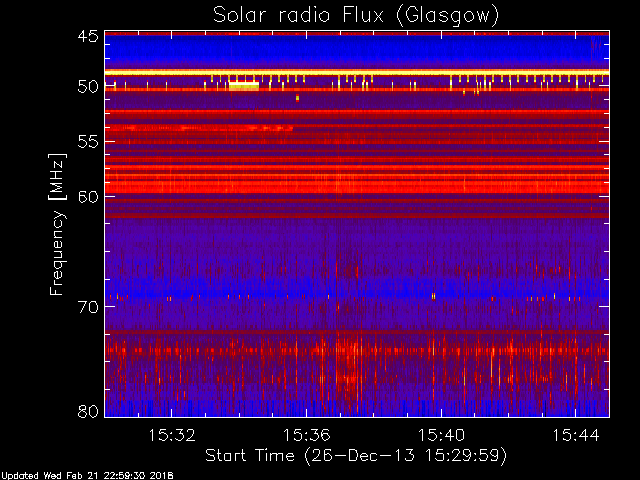Click the 80 frequency tick label
Screen dimensions: 640x480
tap(88, 411)
